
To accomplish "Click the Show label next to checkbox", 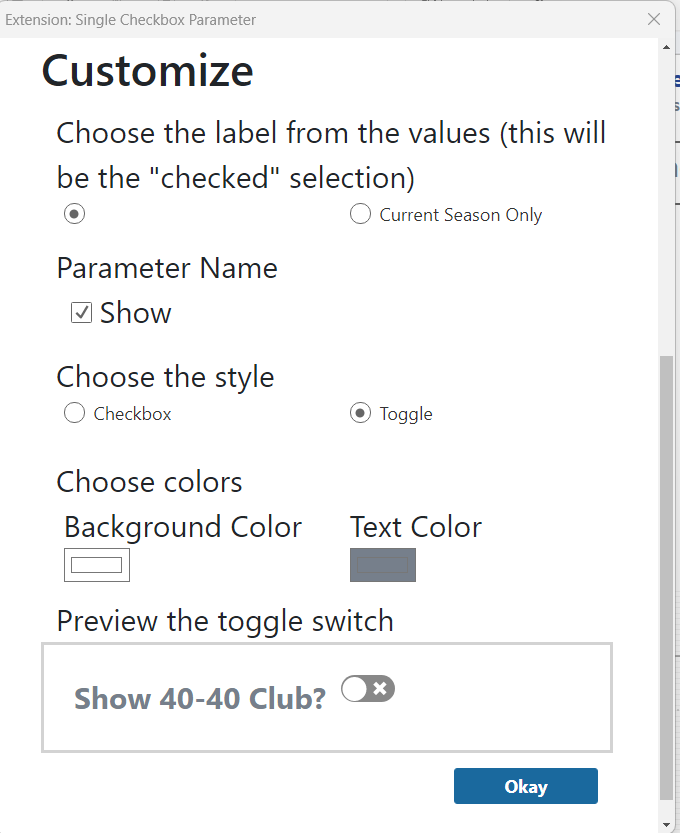I will point(136,313).
